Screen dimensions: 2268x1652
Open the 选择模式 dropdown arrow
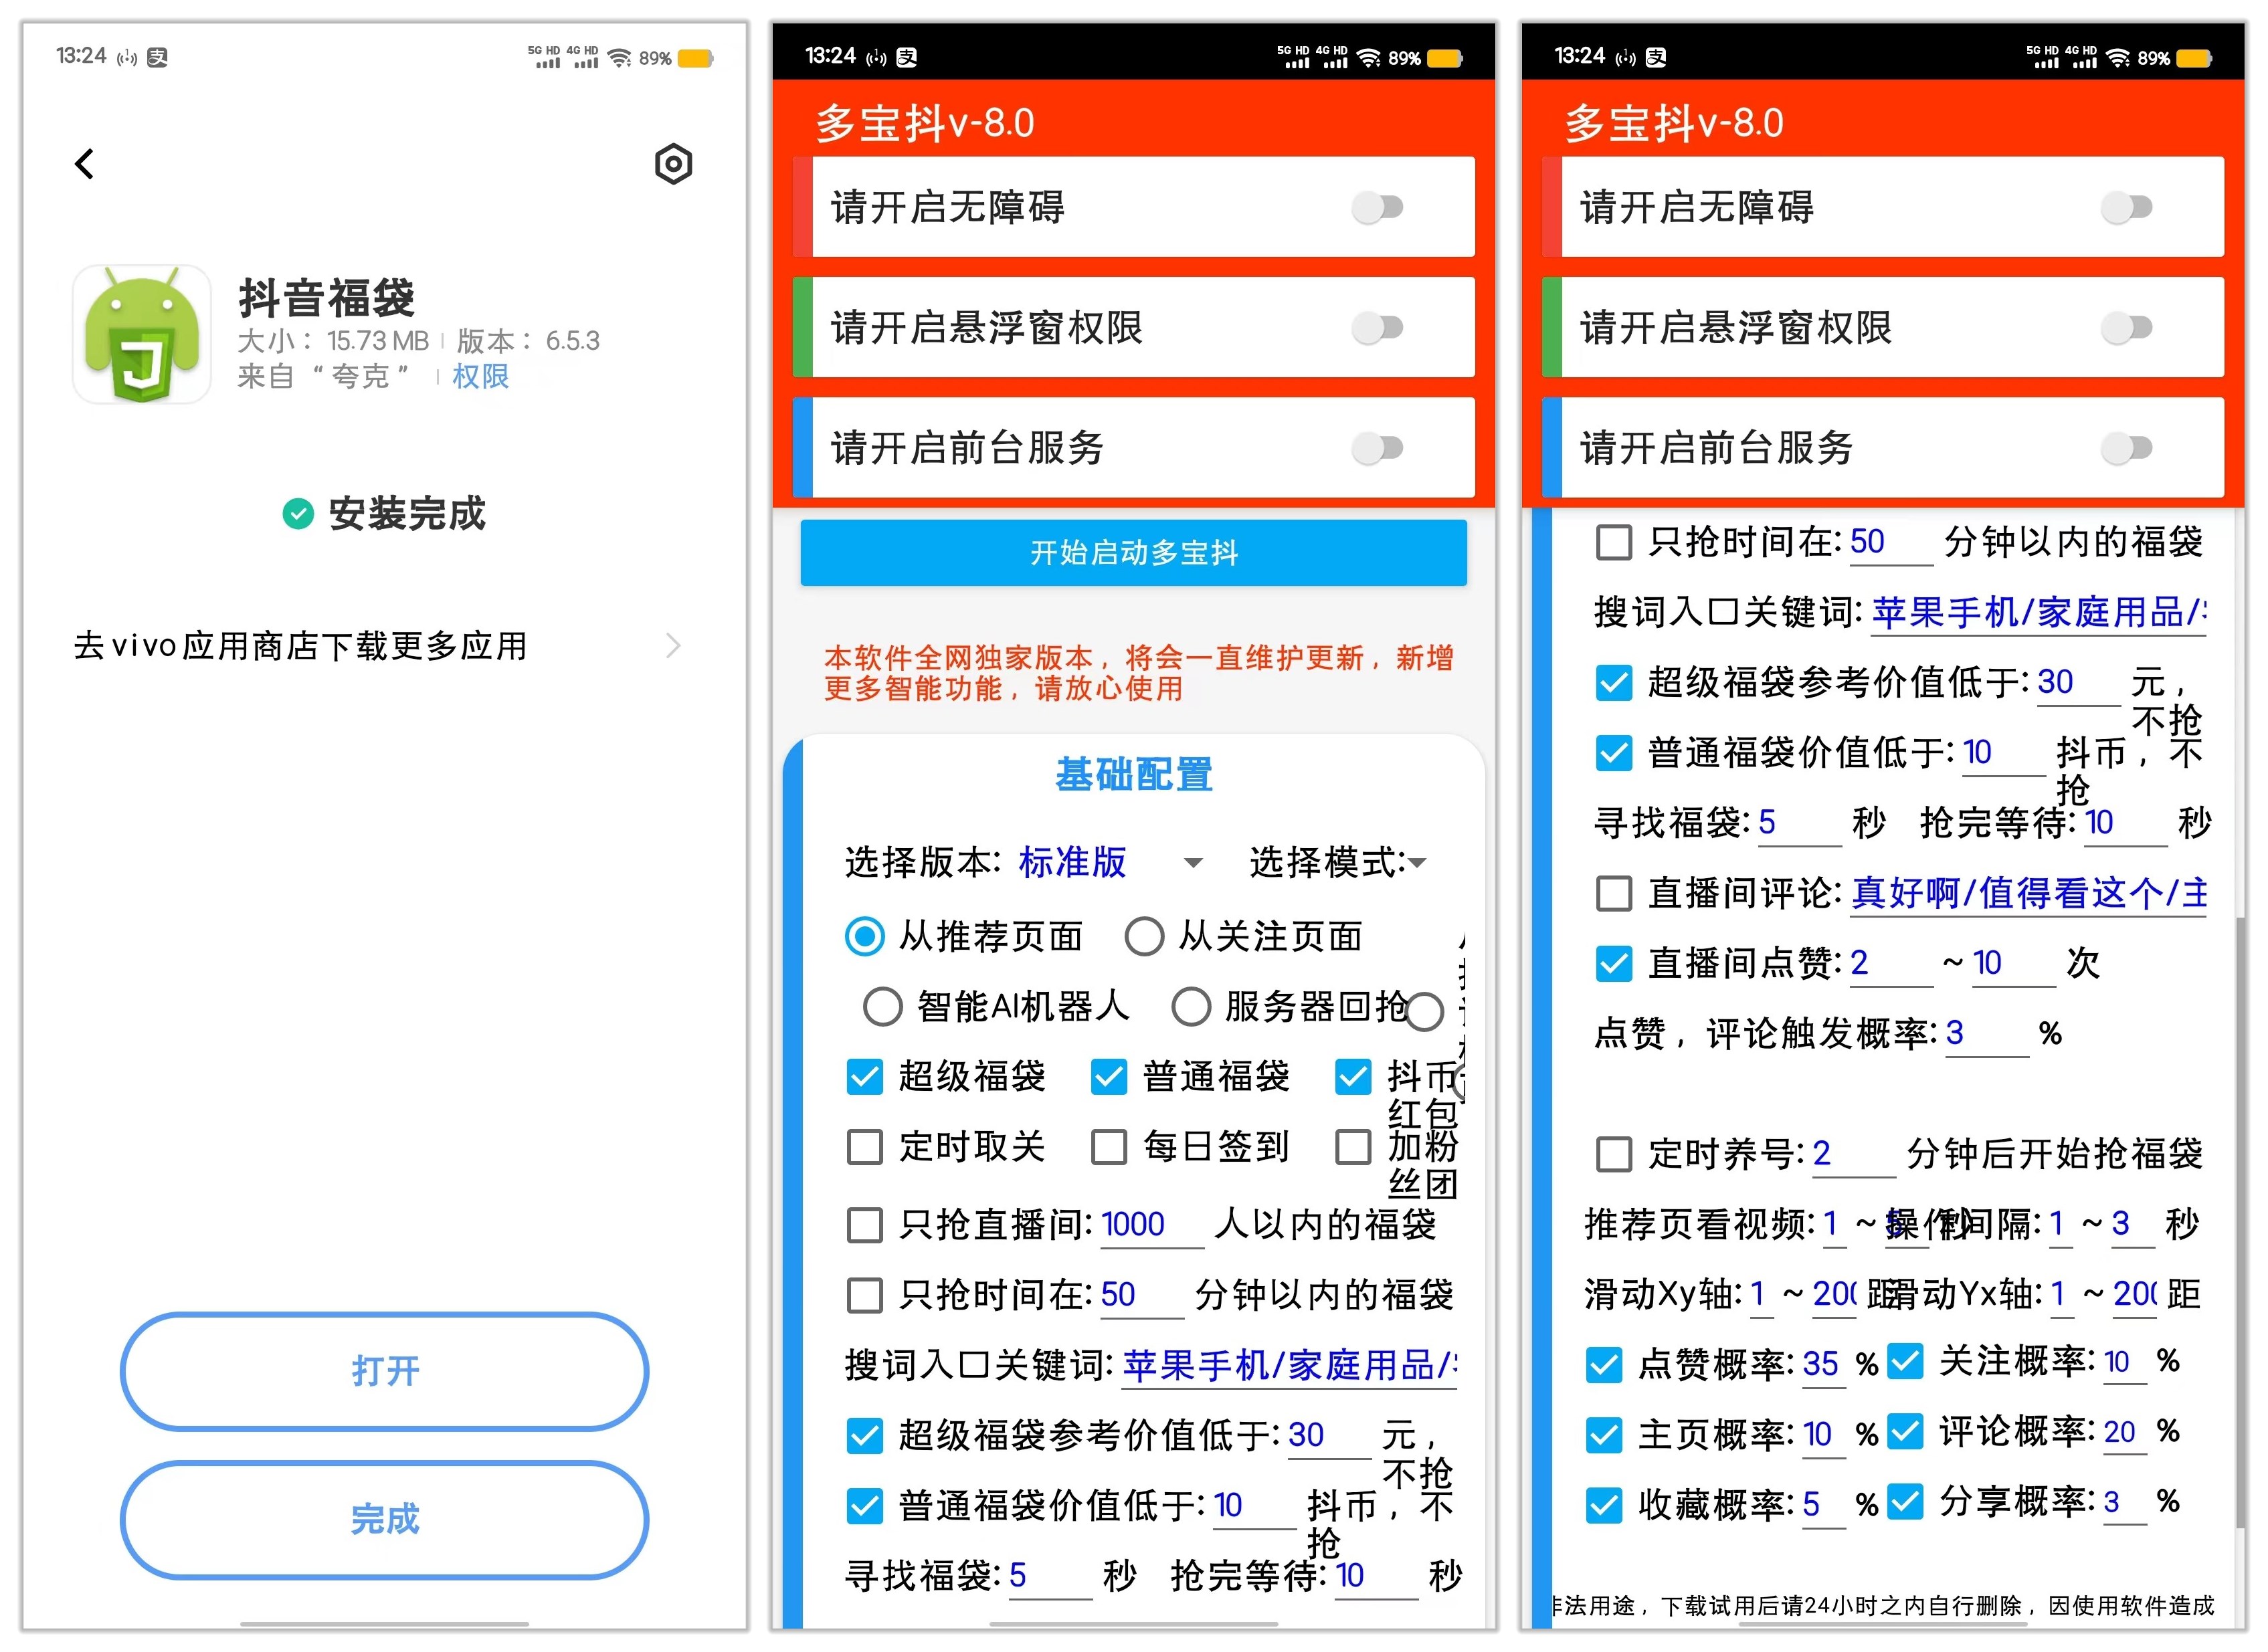click(1416, 862)
